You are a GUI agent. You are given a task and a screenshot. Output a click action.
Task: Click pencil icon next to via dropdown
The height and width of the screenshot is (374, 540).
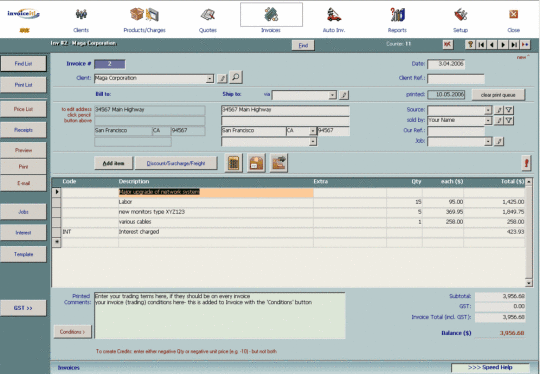click(x=344, y=95)
